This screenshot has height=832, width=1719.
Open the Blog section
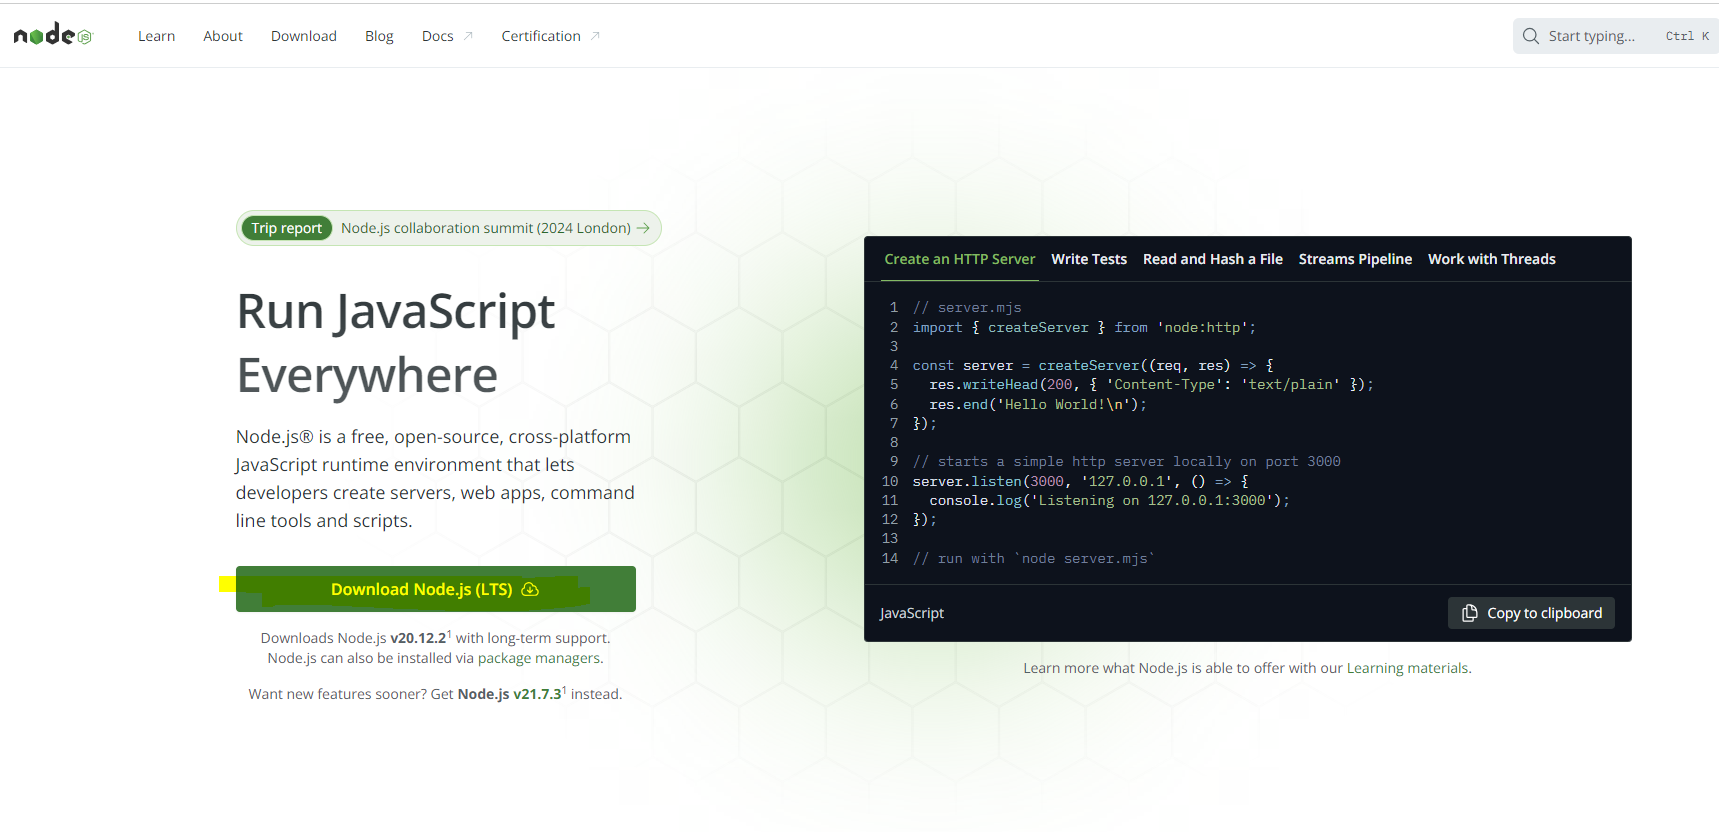(379, 36)
